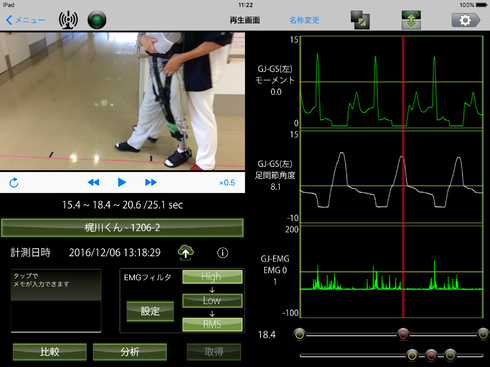This screenshot has width=490, height=367.
Task: Tap the yellow handle on the lower slider
Action: (412, 355)
